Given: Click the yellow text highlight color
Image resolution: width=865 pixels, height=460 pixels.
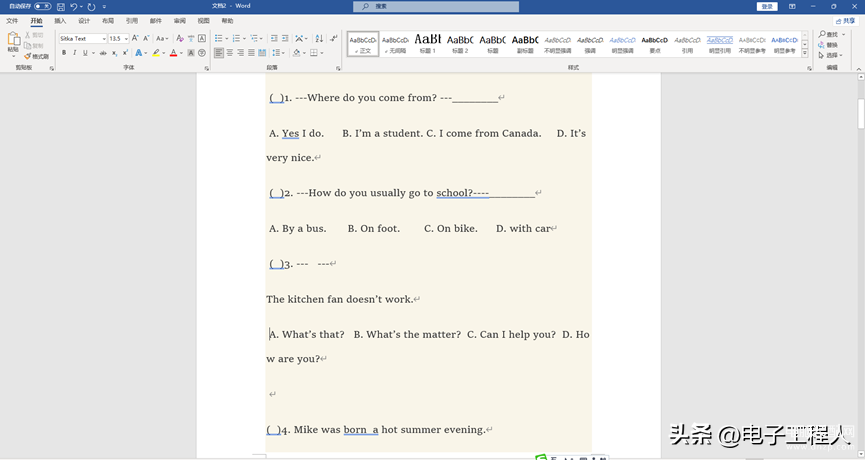Looking at the screenshot, I should (156, 53).
